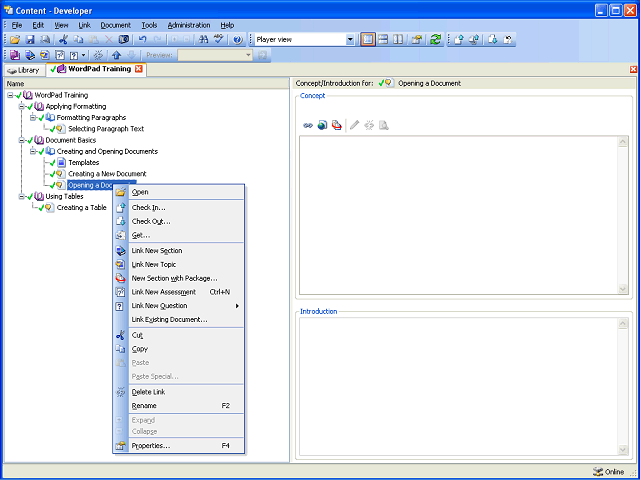Open the Player view dropdown
The height and width of the screenshot is (480, 640).
point(350,40)
